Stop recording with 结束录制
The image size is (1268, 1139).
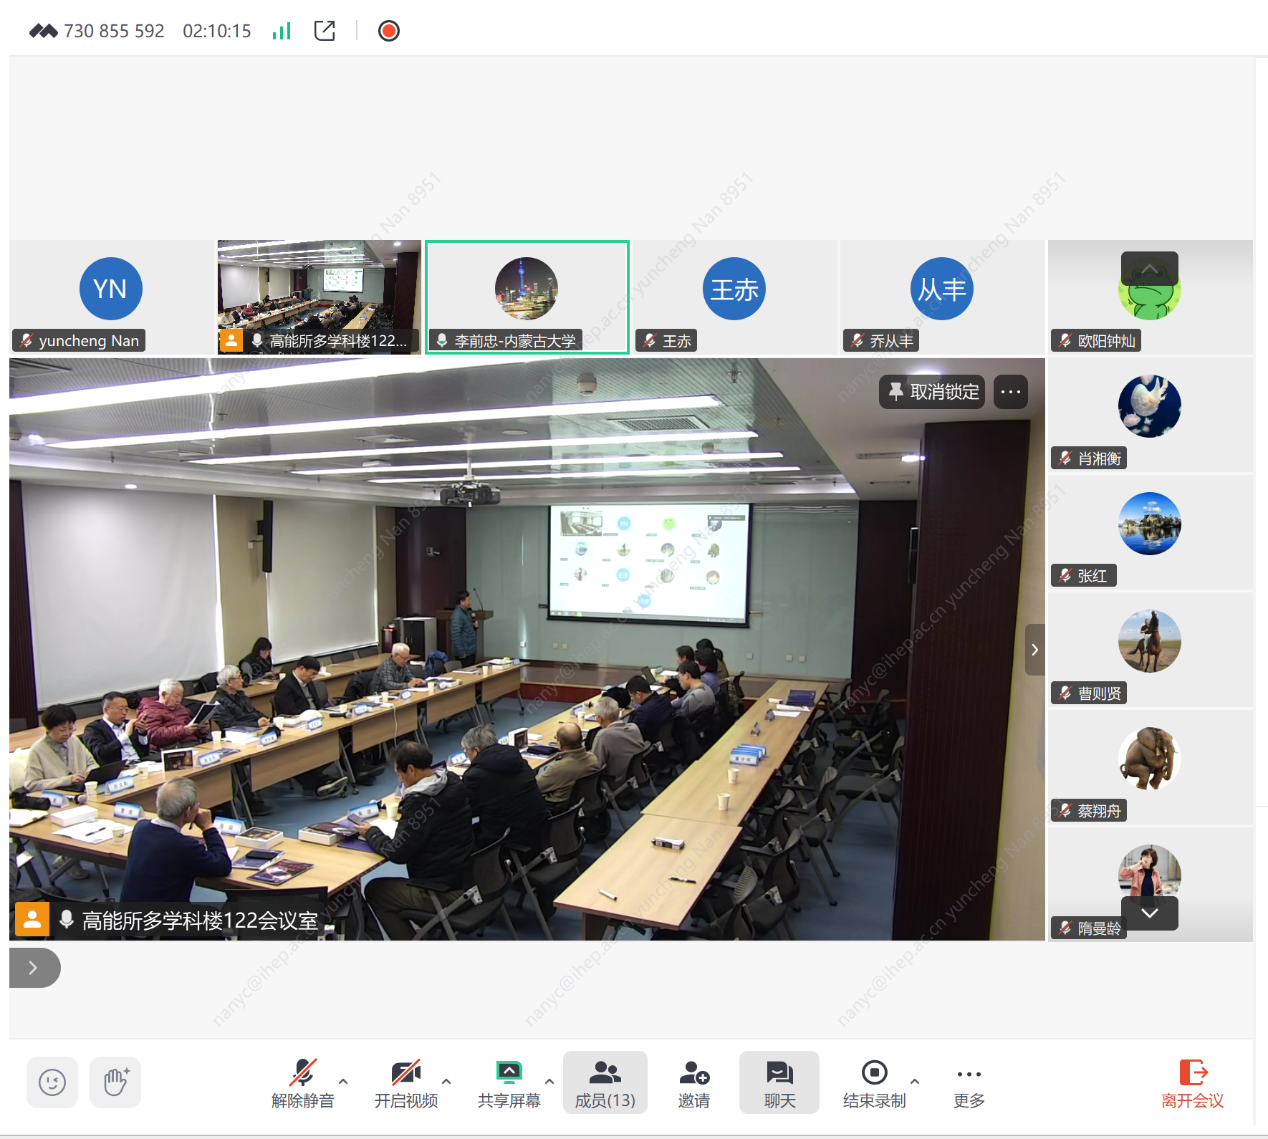pos(874,1084)
